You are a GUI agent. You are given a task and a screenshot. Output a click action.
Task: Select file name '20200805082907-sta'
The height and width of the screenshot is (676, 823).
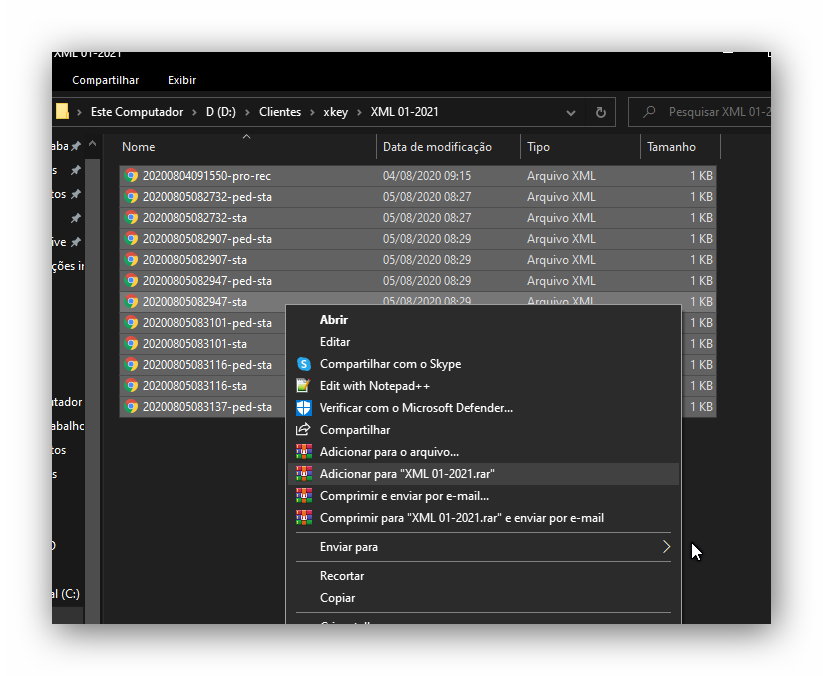click(x=195, y=260)
